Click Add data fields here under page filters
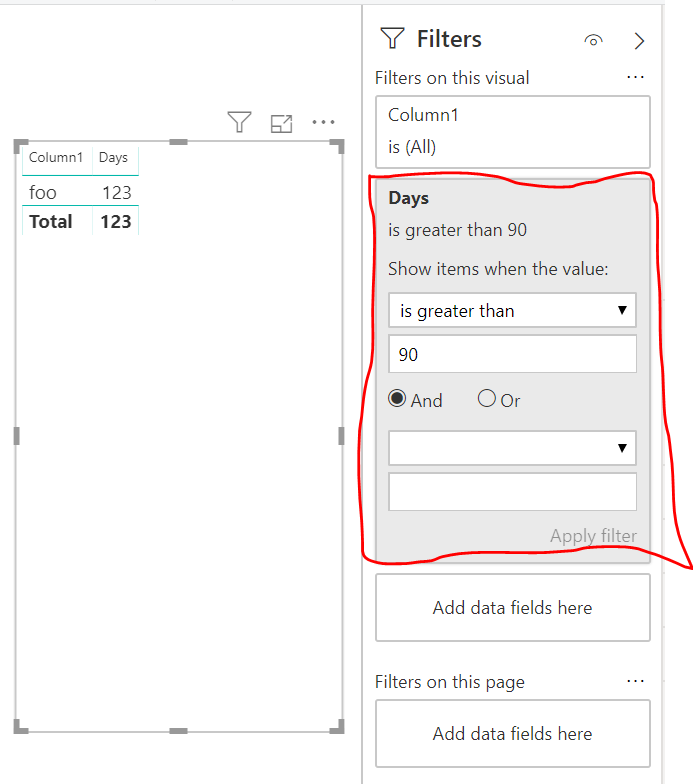Viewport: 693px width, 784px height. pos(512,734)
